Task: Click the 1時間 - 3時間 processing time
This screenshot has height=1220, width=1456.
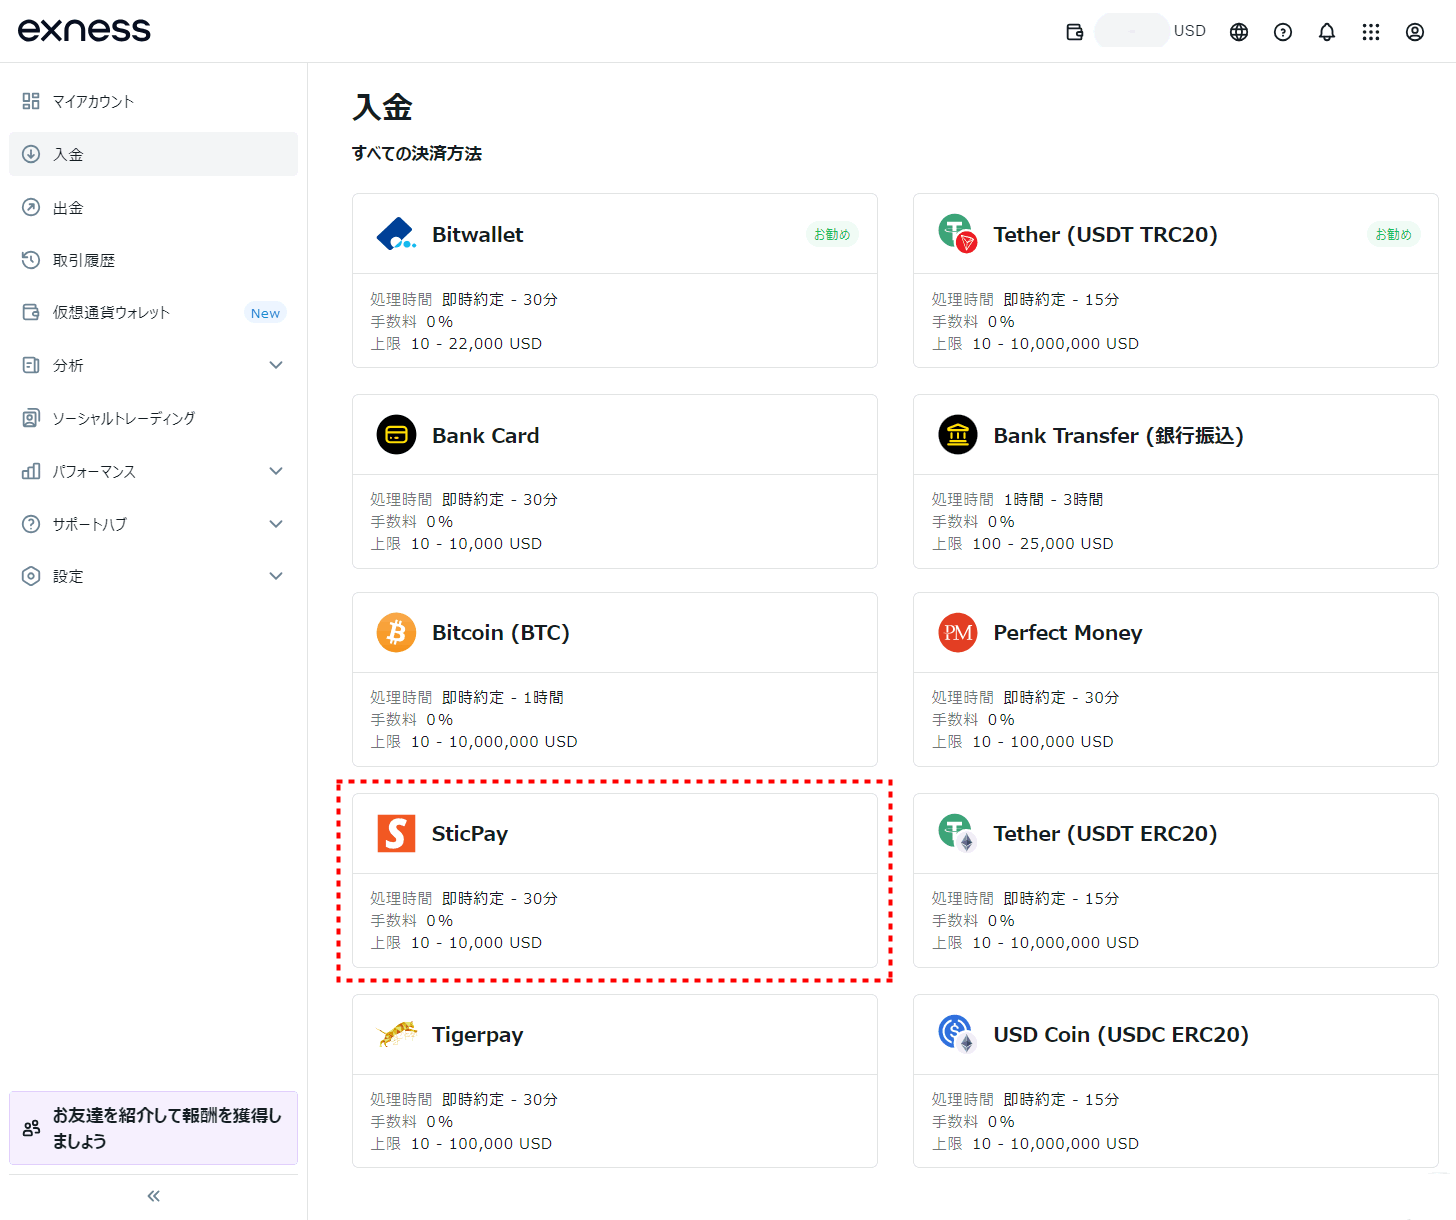Action: pyautogui.click(x=1053, y=499)
